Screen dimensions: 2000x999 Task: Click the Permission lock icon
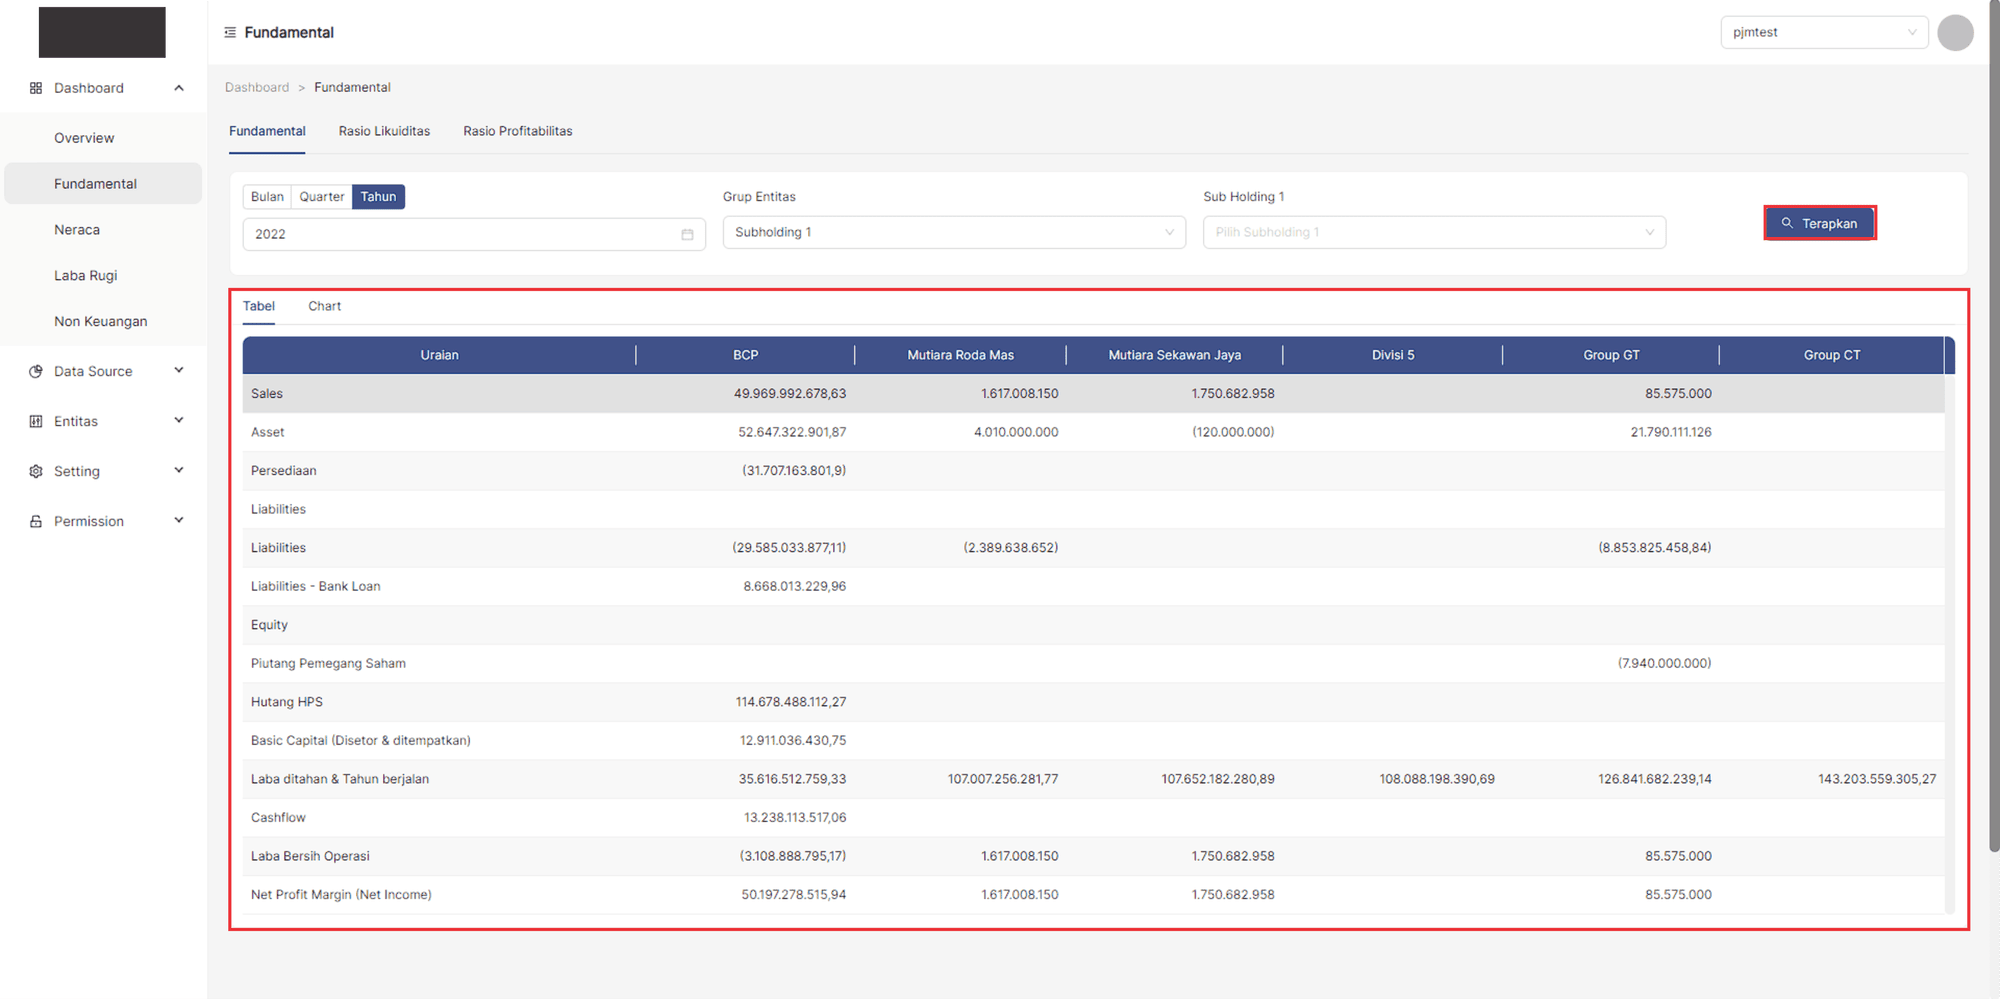36,521
